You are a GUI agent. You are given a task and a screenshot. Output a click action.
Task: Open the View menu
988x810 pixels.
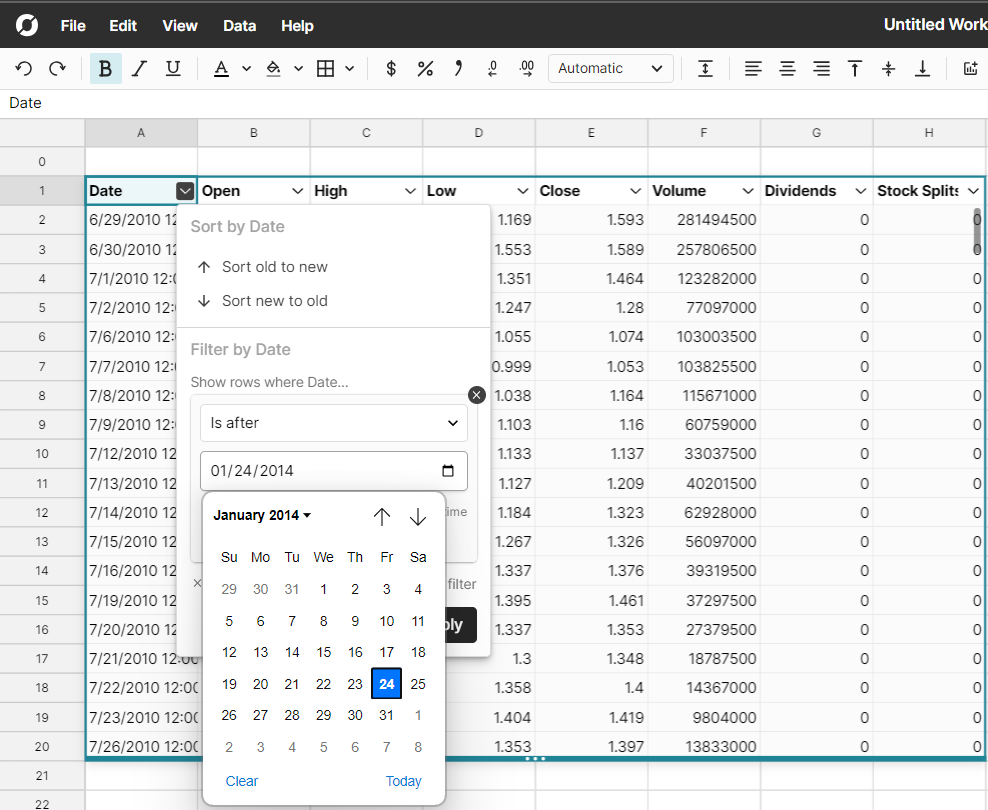[x=179, y=25]
